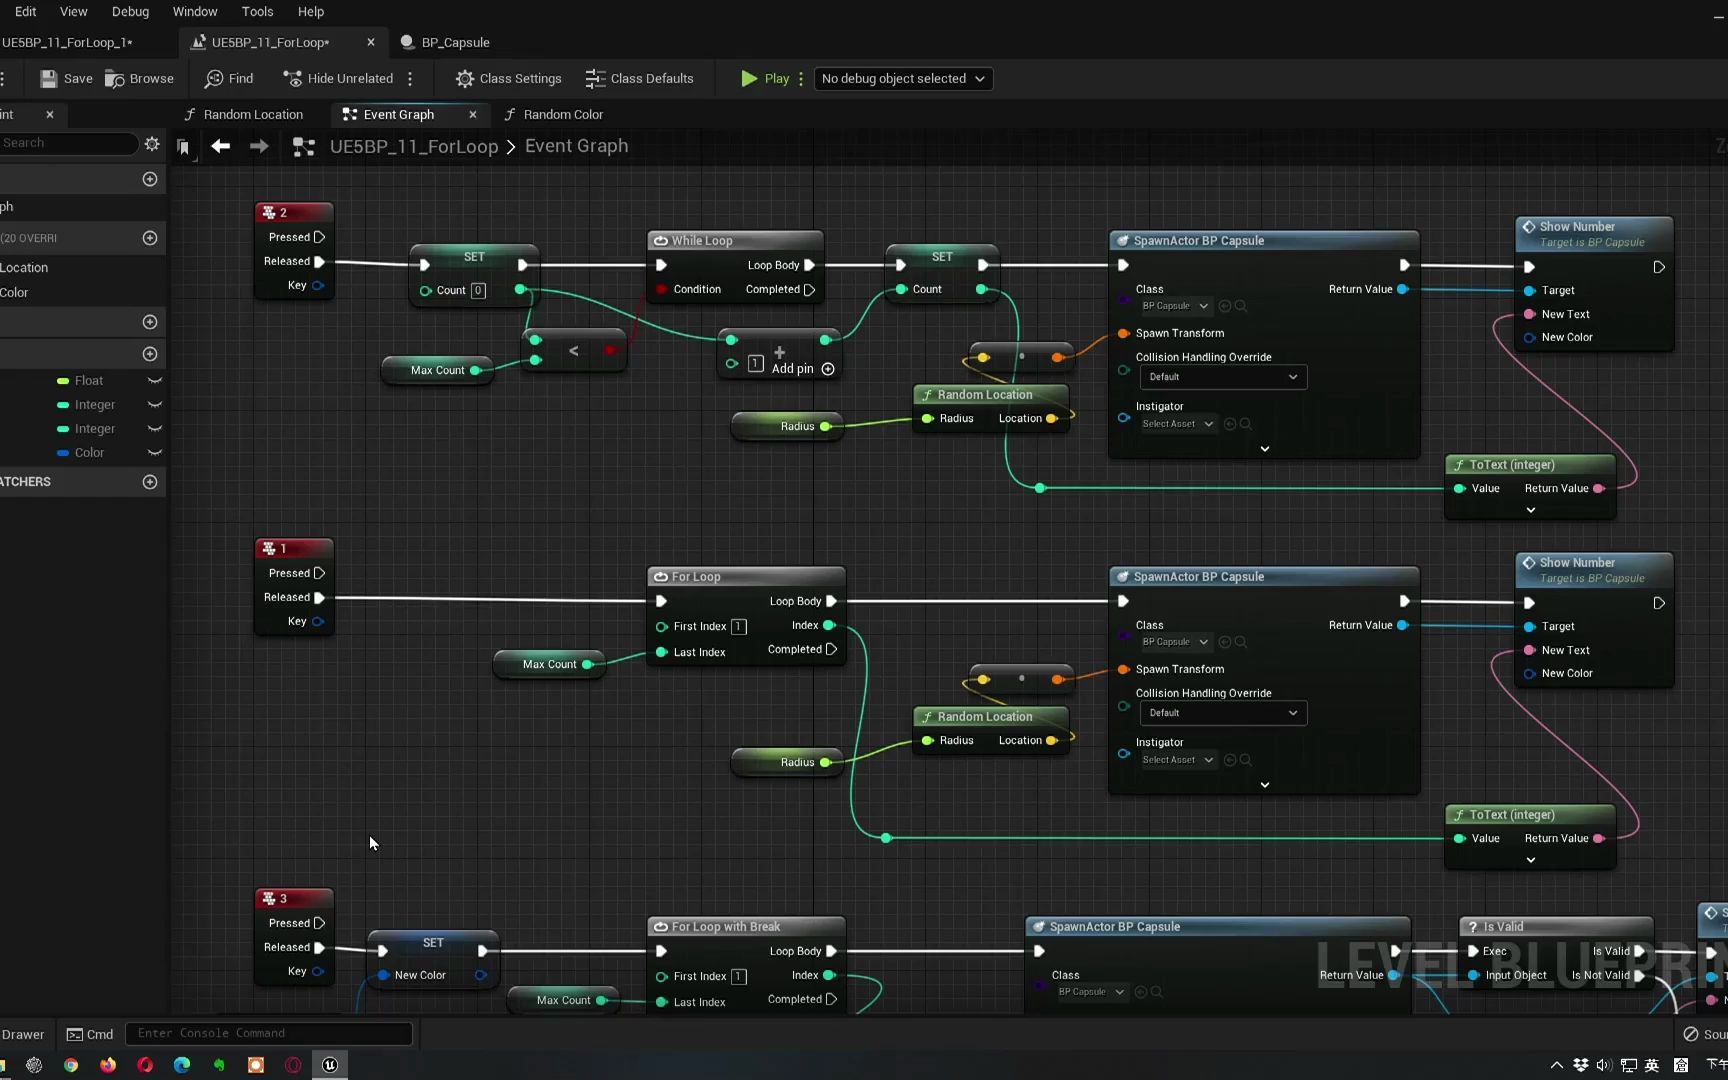The image size is (1728, 1080).
Task: Click the Enter Console Command field
Action: pos(268,1034)
